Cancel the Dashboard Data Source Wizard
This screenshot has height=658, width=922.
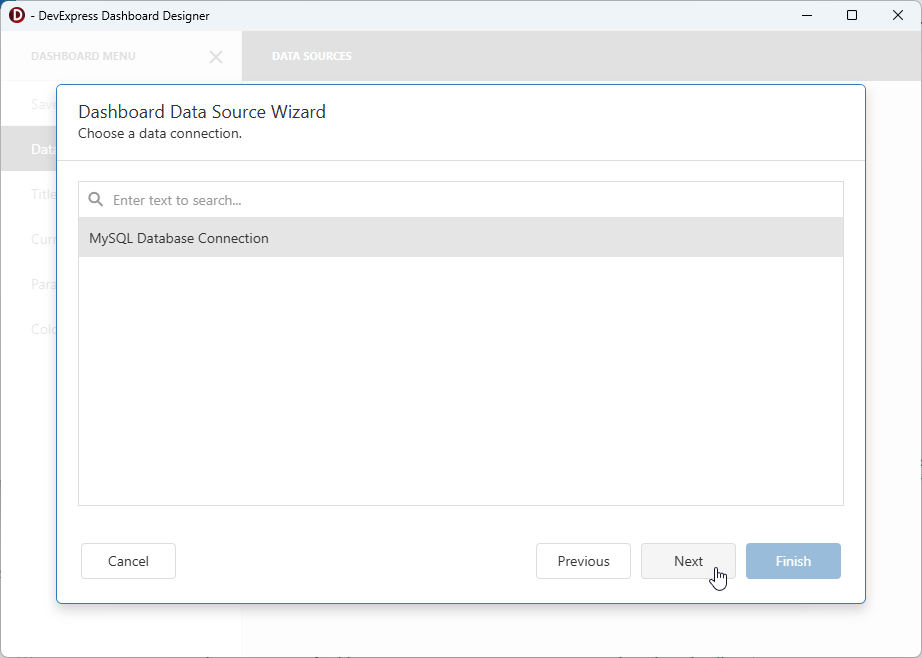pos(128,561)
